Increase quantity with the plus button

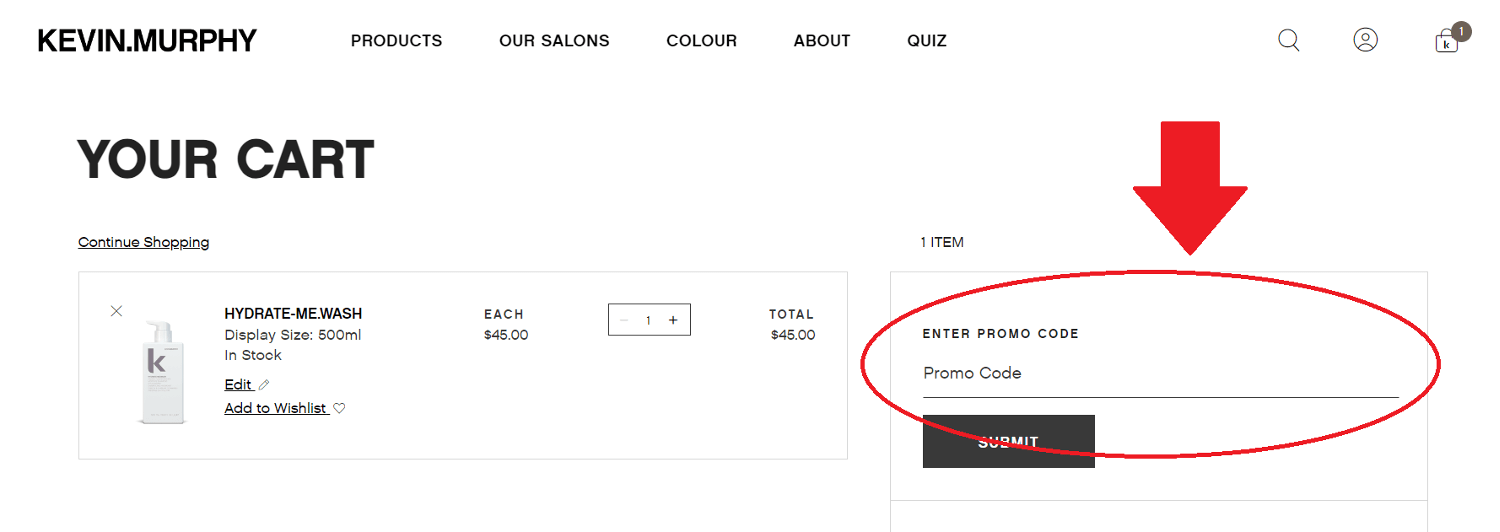click(673, 320)
